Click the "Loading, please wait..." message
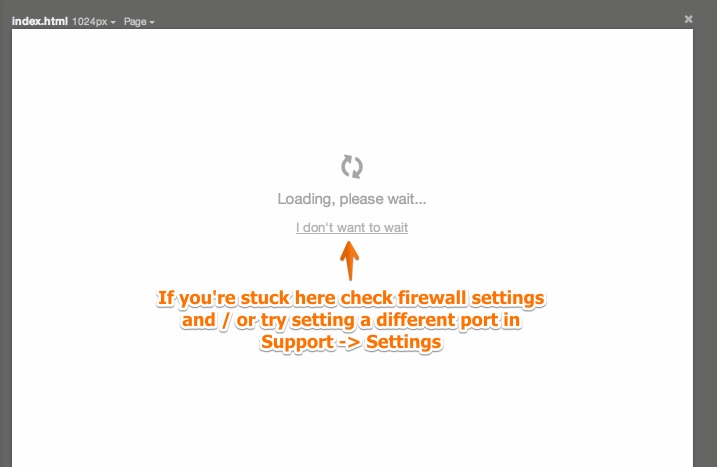717x467 pixels. 352,199
